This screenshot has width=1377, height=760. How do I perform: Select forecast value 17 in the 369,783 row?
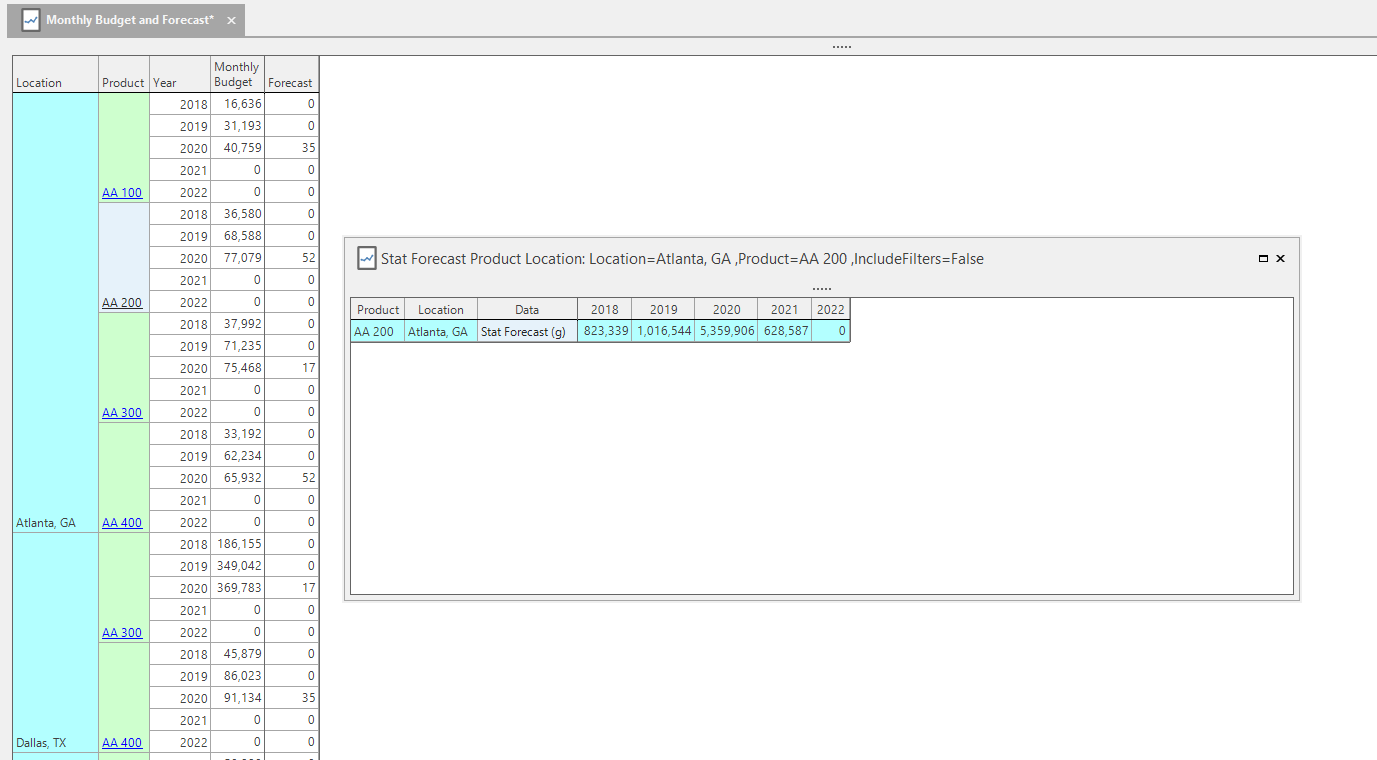click(291, 588)
